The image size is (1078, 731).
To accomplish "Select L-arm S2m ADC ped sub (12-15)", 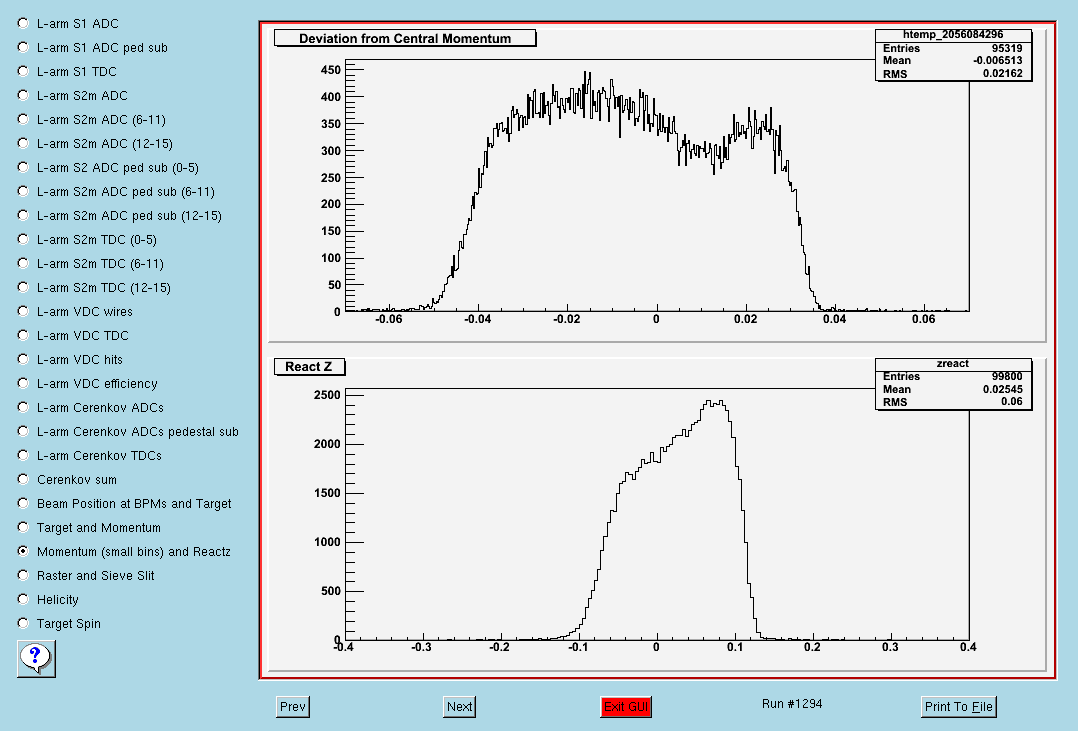I will click(23, 216).
